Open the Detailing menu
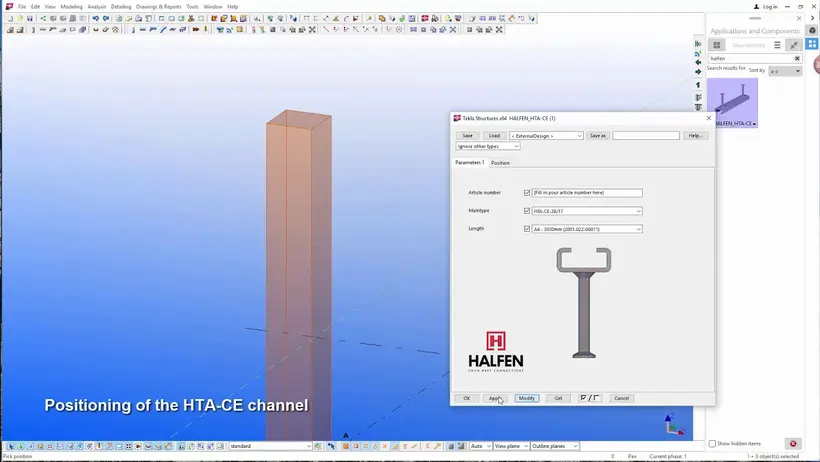The height and width of the screenshot is (462, 820). point(121,7)
